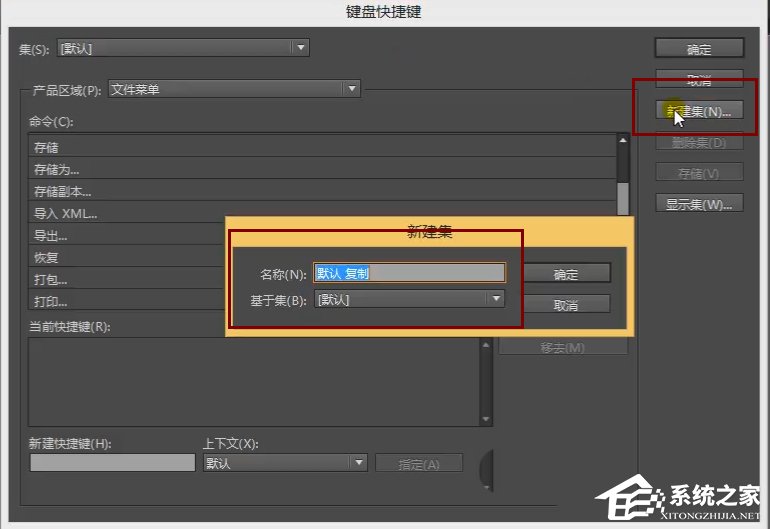Image resolution: width=770 pixels, height=529 pixels.
Task: Click the 指定(A) button
Action: click(419, 463)
